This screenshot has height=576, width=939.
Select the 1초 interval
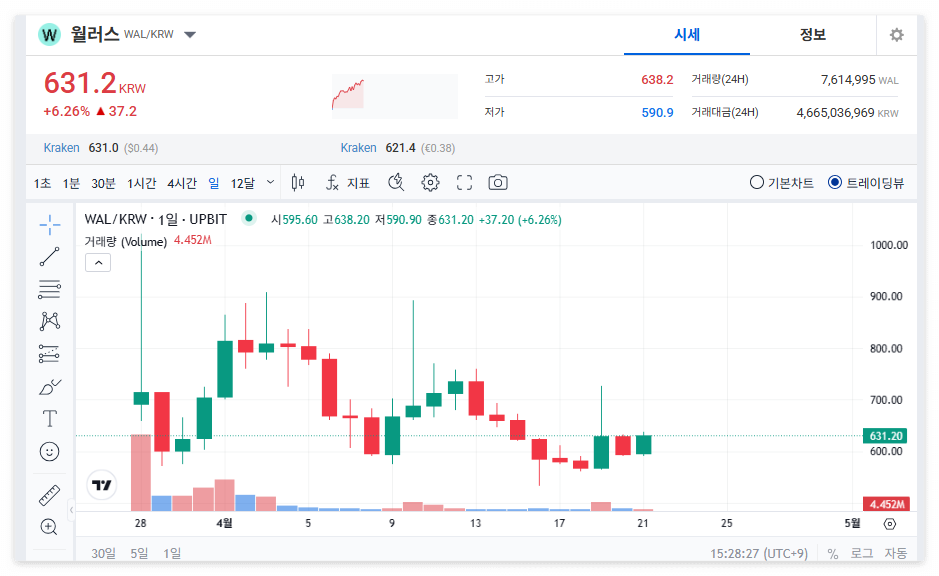(43, 183)
